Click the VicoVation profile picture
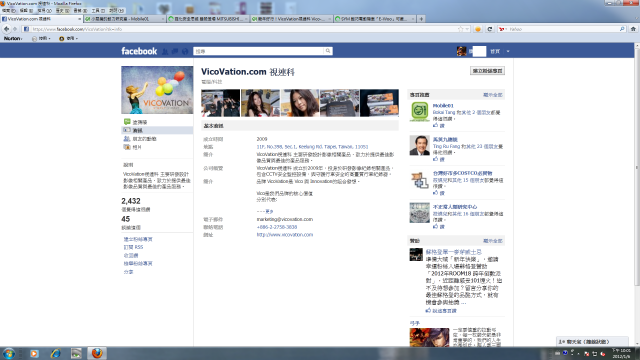This screenshot has height=360, width=640. 157,90
